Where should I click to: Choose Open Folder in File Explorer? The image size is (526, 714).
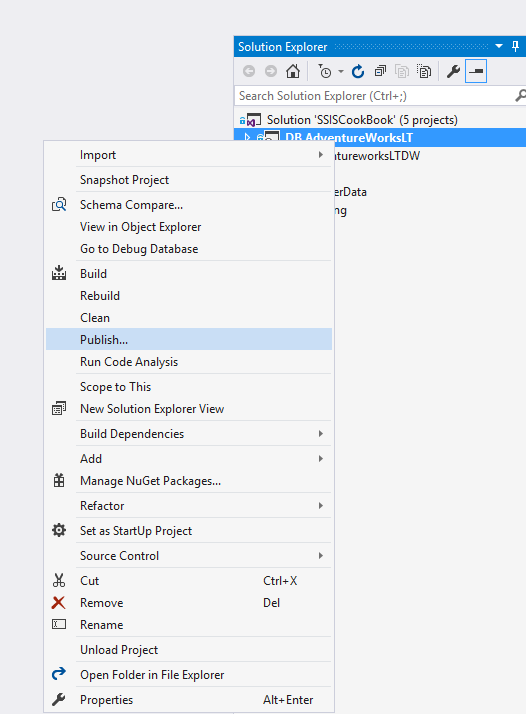tap(189, 675)
